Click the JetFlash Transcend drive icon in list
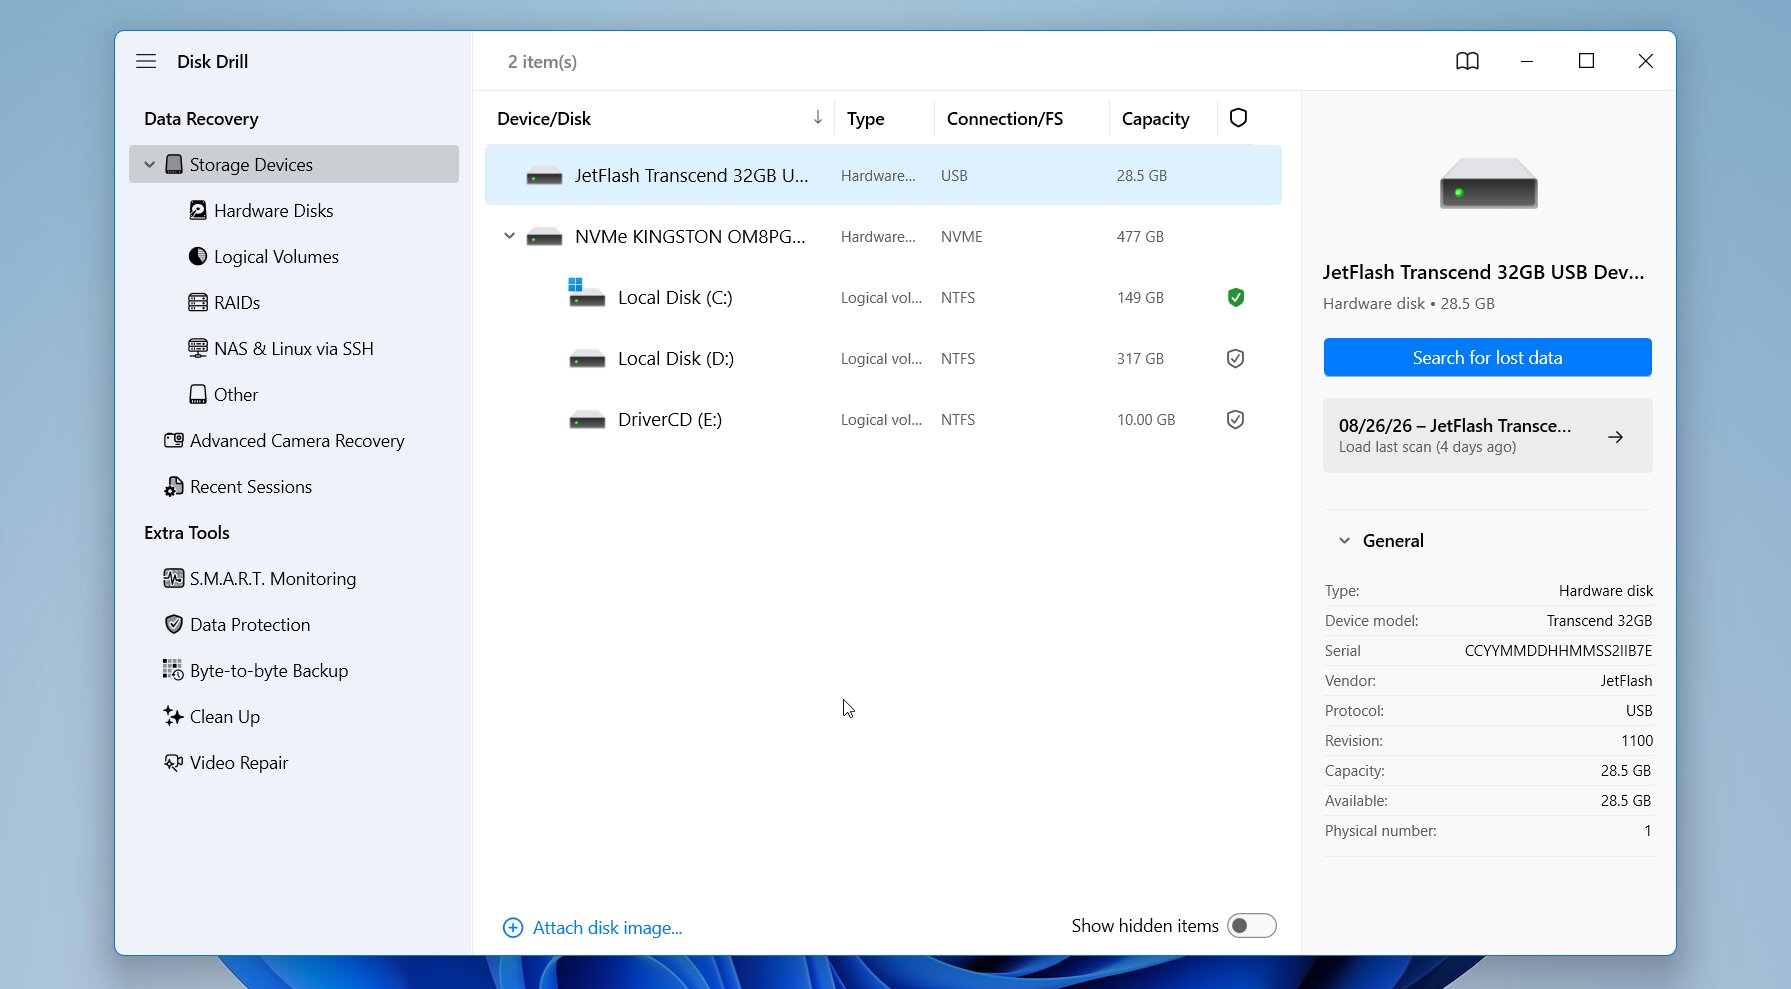 coord(544,176)
